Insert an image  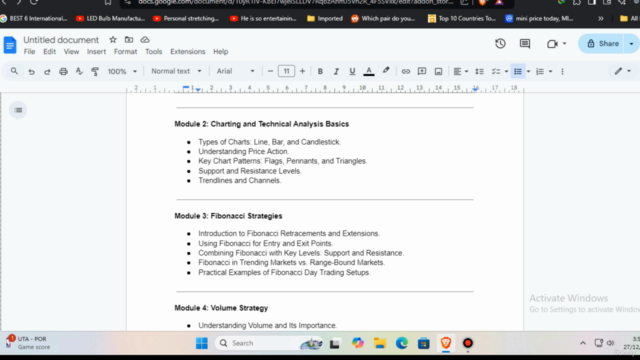(438, 71)
